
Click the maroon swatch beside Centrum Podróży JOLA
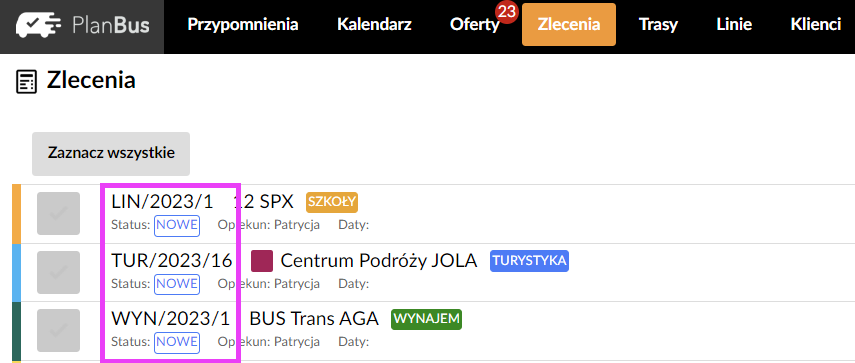[262, 261]
